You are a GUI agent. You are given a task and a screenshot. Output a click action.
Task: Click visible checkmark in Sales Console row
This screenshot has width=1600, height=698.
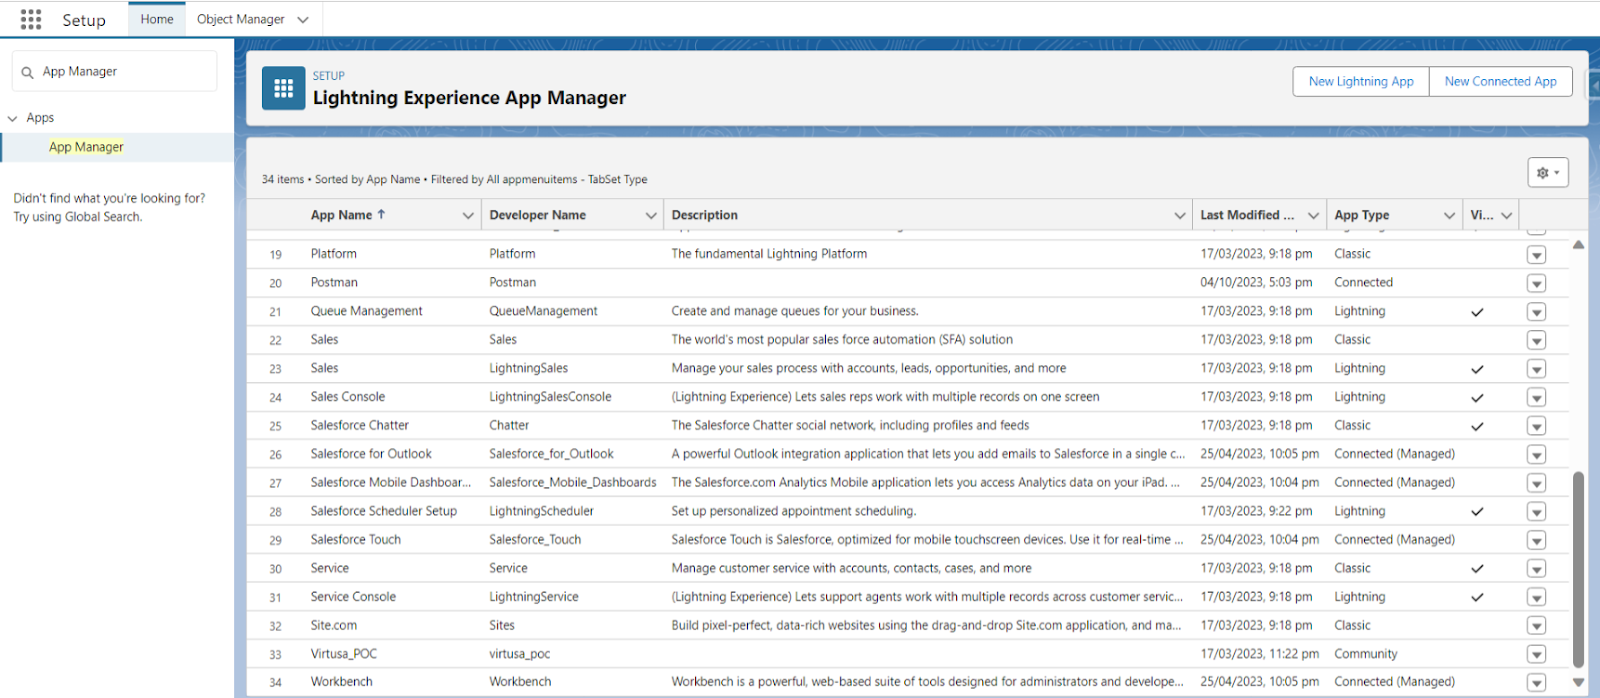(1477, 398)
